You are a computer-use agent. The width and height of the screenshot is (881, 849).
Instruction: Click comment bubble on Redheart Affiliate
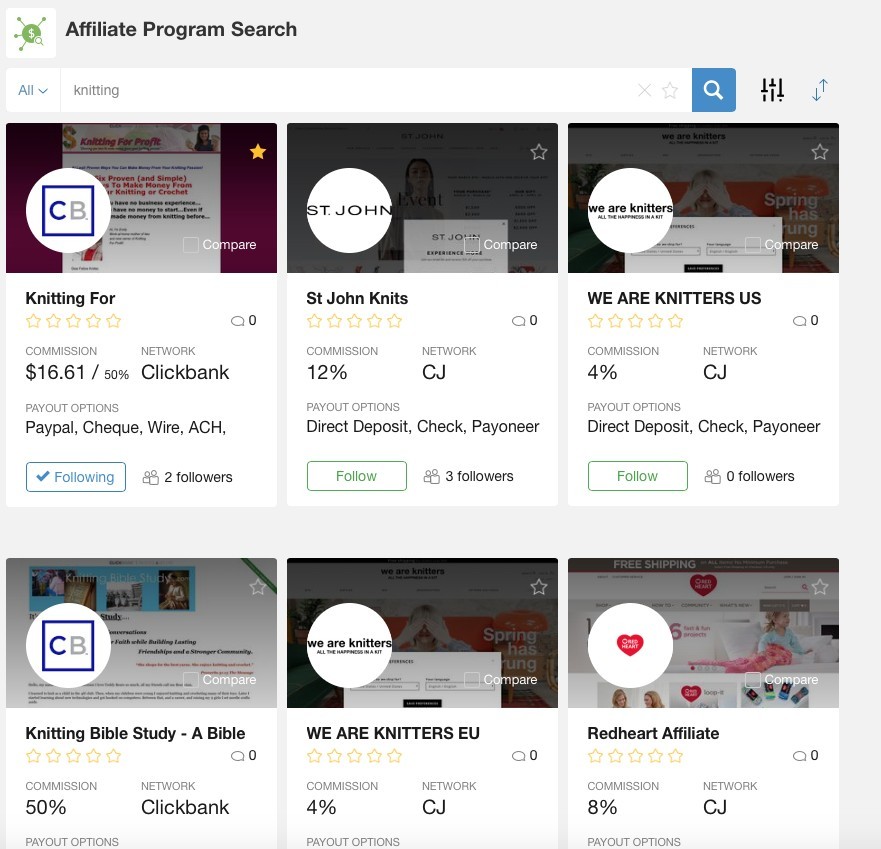[x=800, y=756]
